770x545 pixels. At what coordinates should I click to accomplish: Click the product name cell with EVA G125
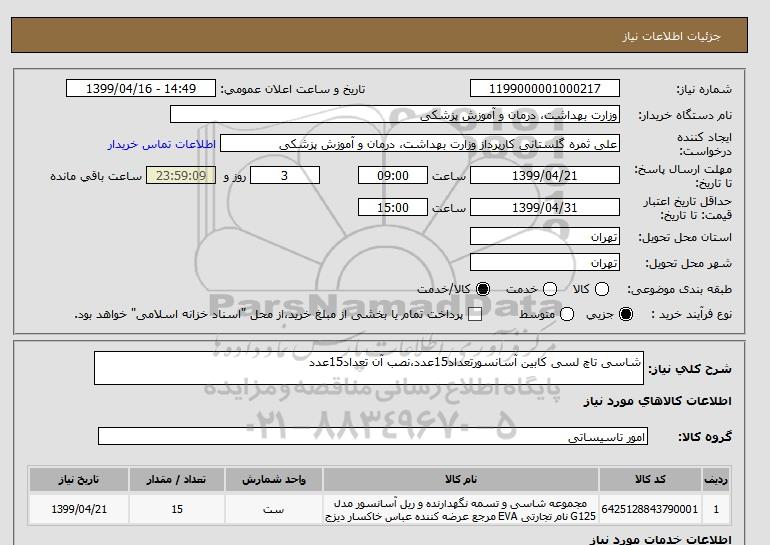[x=461, y=510]
